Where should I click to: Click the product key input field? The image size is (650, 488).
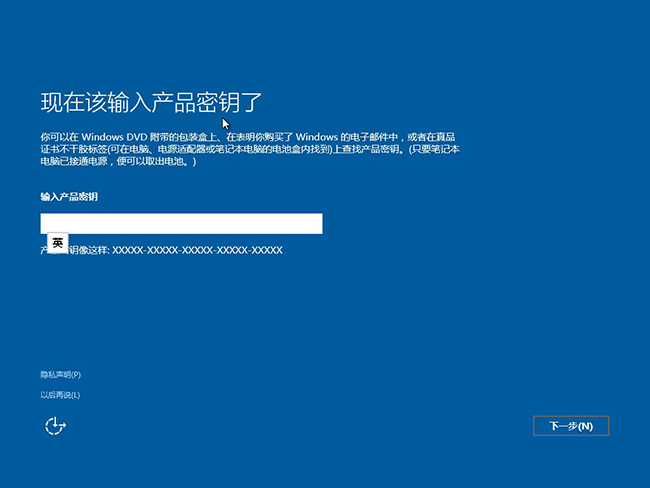click(x=181, y=223)
